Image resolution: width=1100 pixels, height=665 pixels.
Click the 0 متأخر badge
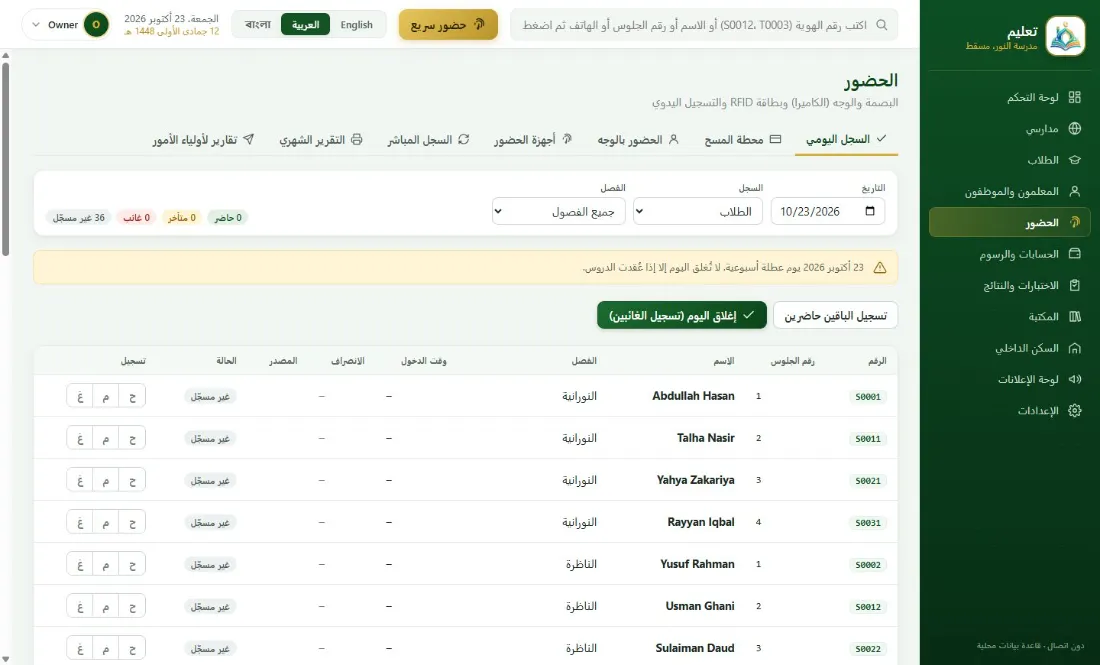pyautogui.click(x=182, y=217)
